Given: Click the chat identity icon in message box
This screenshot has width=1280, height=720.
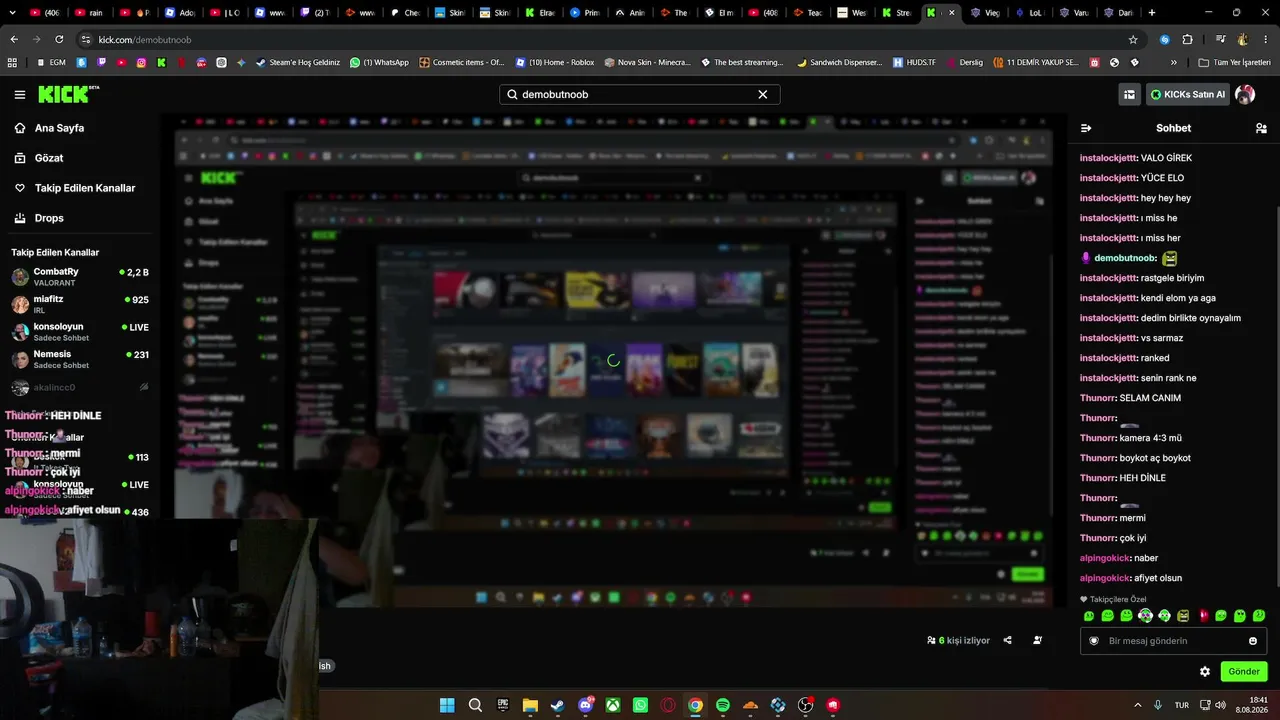Looking at the screenshot, I should pos(1094,641).
